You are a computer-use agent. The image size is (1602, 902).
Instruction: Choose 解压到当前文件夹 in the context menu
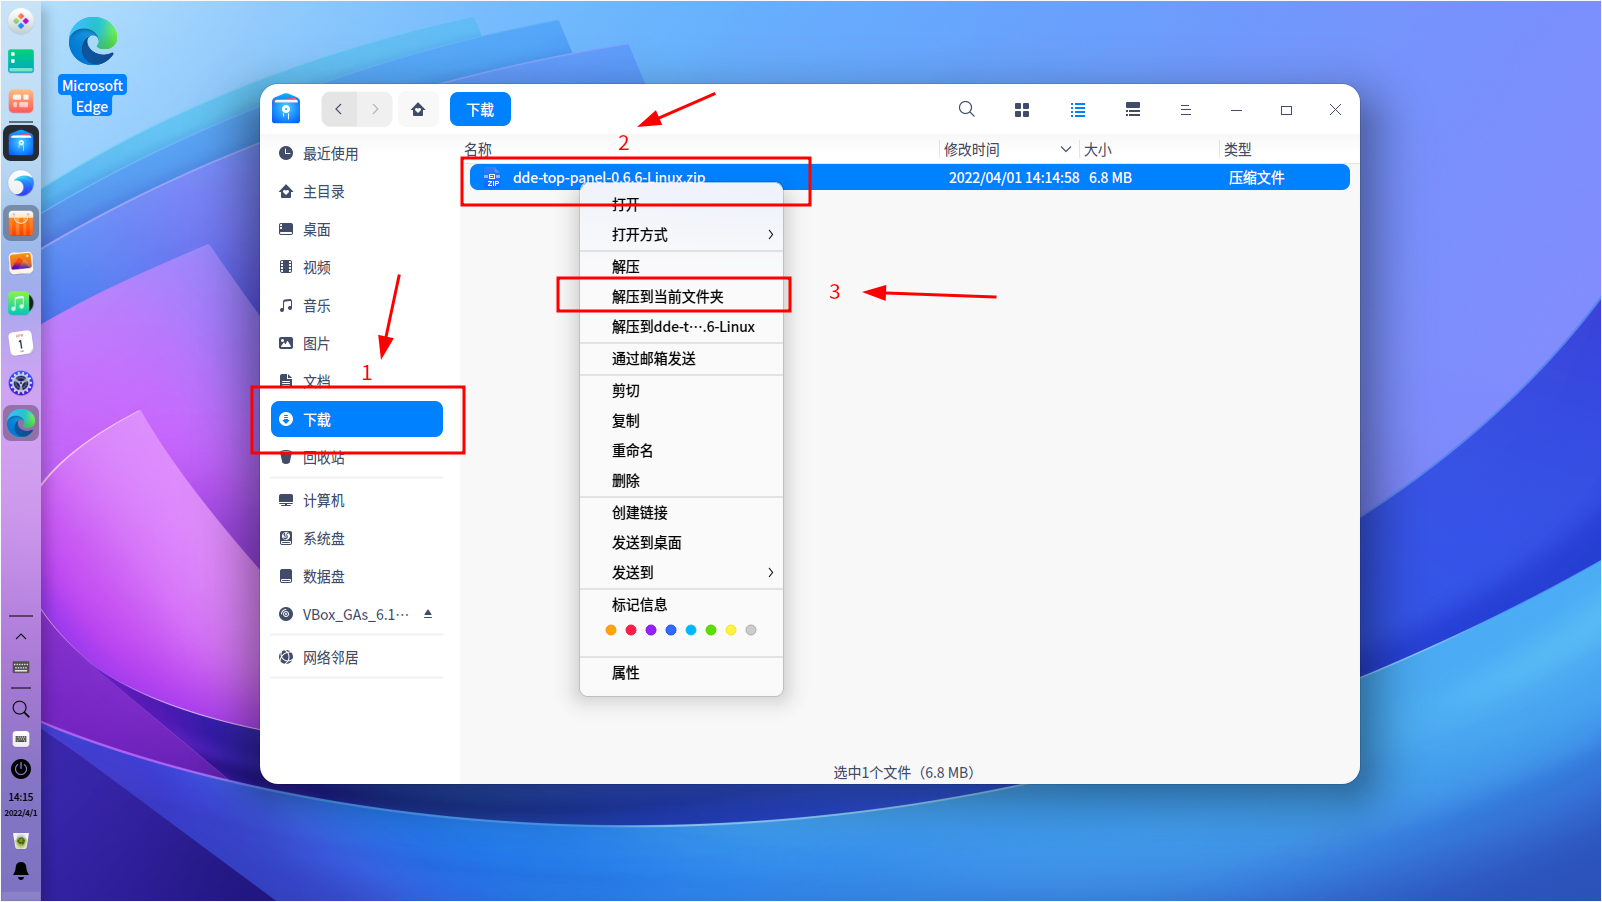(x=681, y=297)
